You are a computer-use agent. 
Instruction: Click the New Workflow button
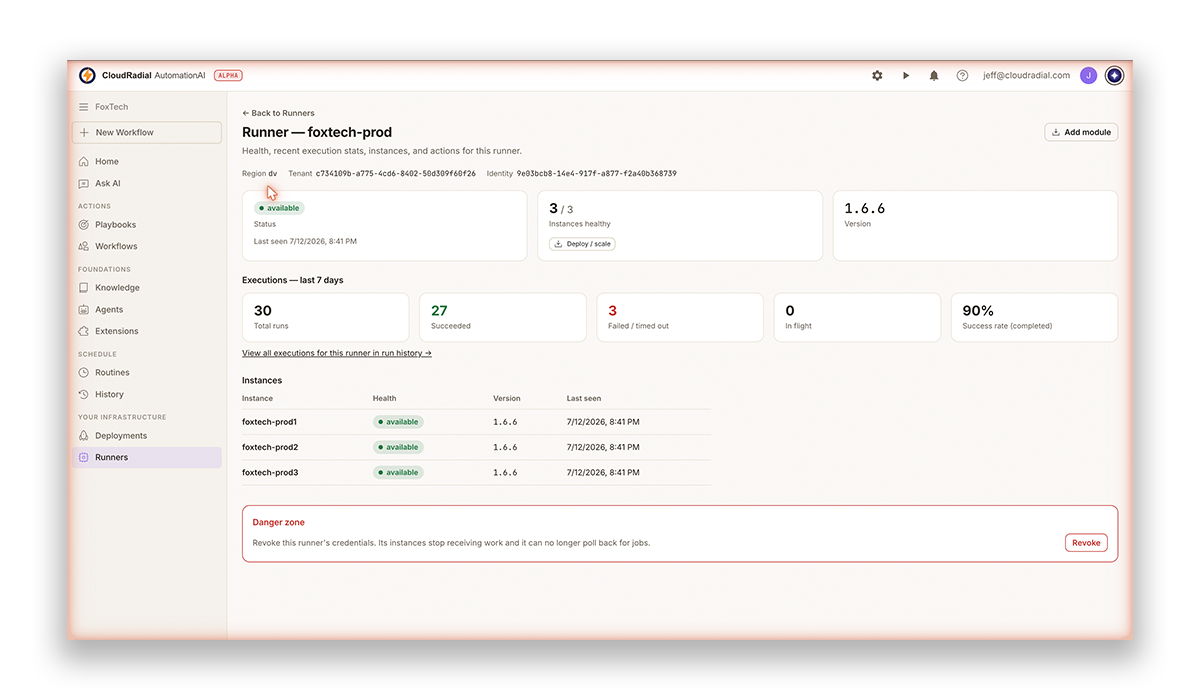coord(147,132)
